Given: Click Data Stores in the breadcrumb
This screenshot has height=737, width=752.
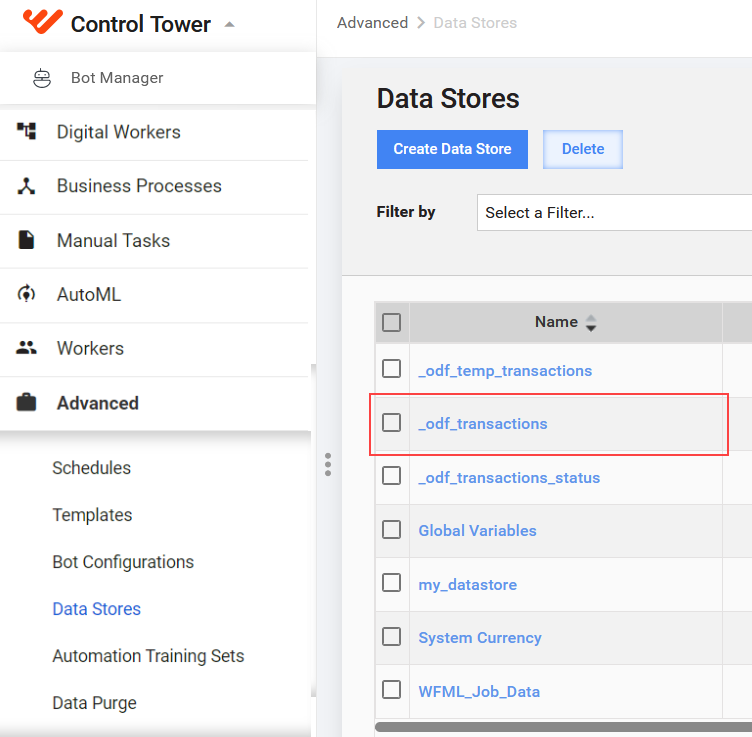Looking at the screenshot, I should pos(475,23).
